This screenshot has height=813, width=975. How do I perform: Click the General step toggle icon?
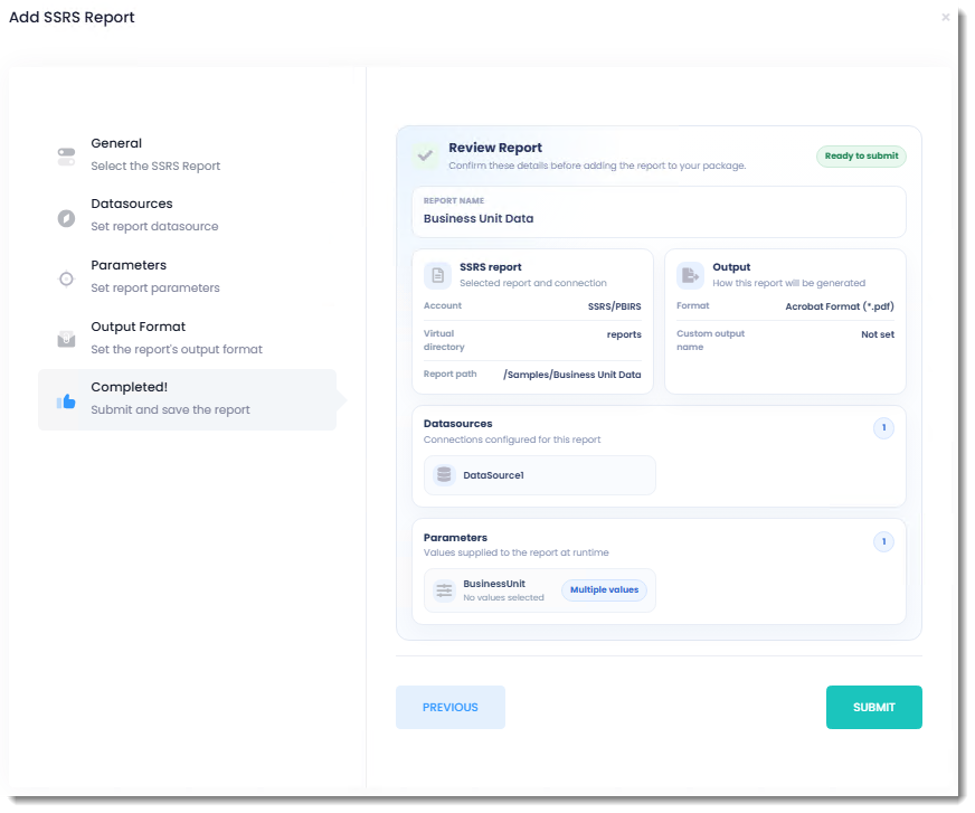[67, 157]
